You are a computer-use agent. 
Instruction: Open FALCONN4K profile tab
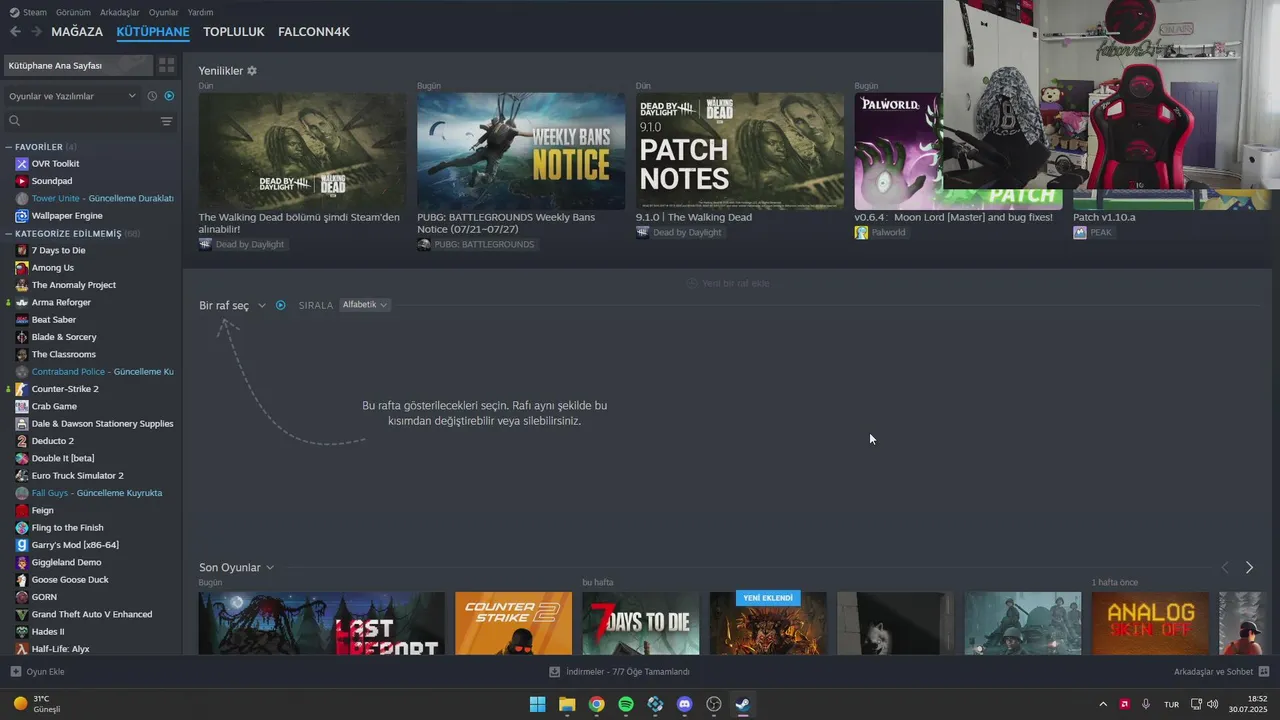[x=314, y=32]
